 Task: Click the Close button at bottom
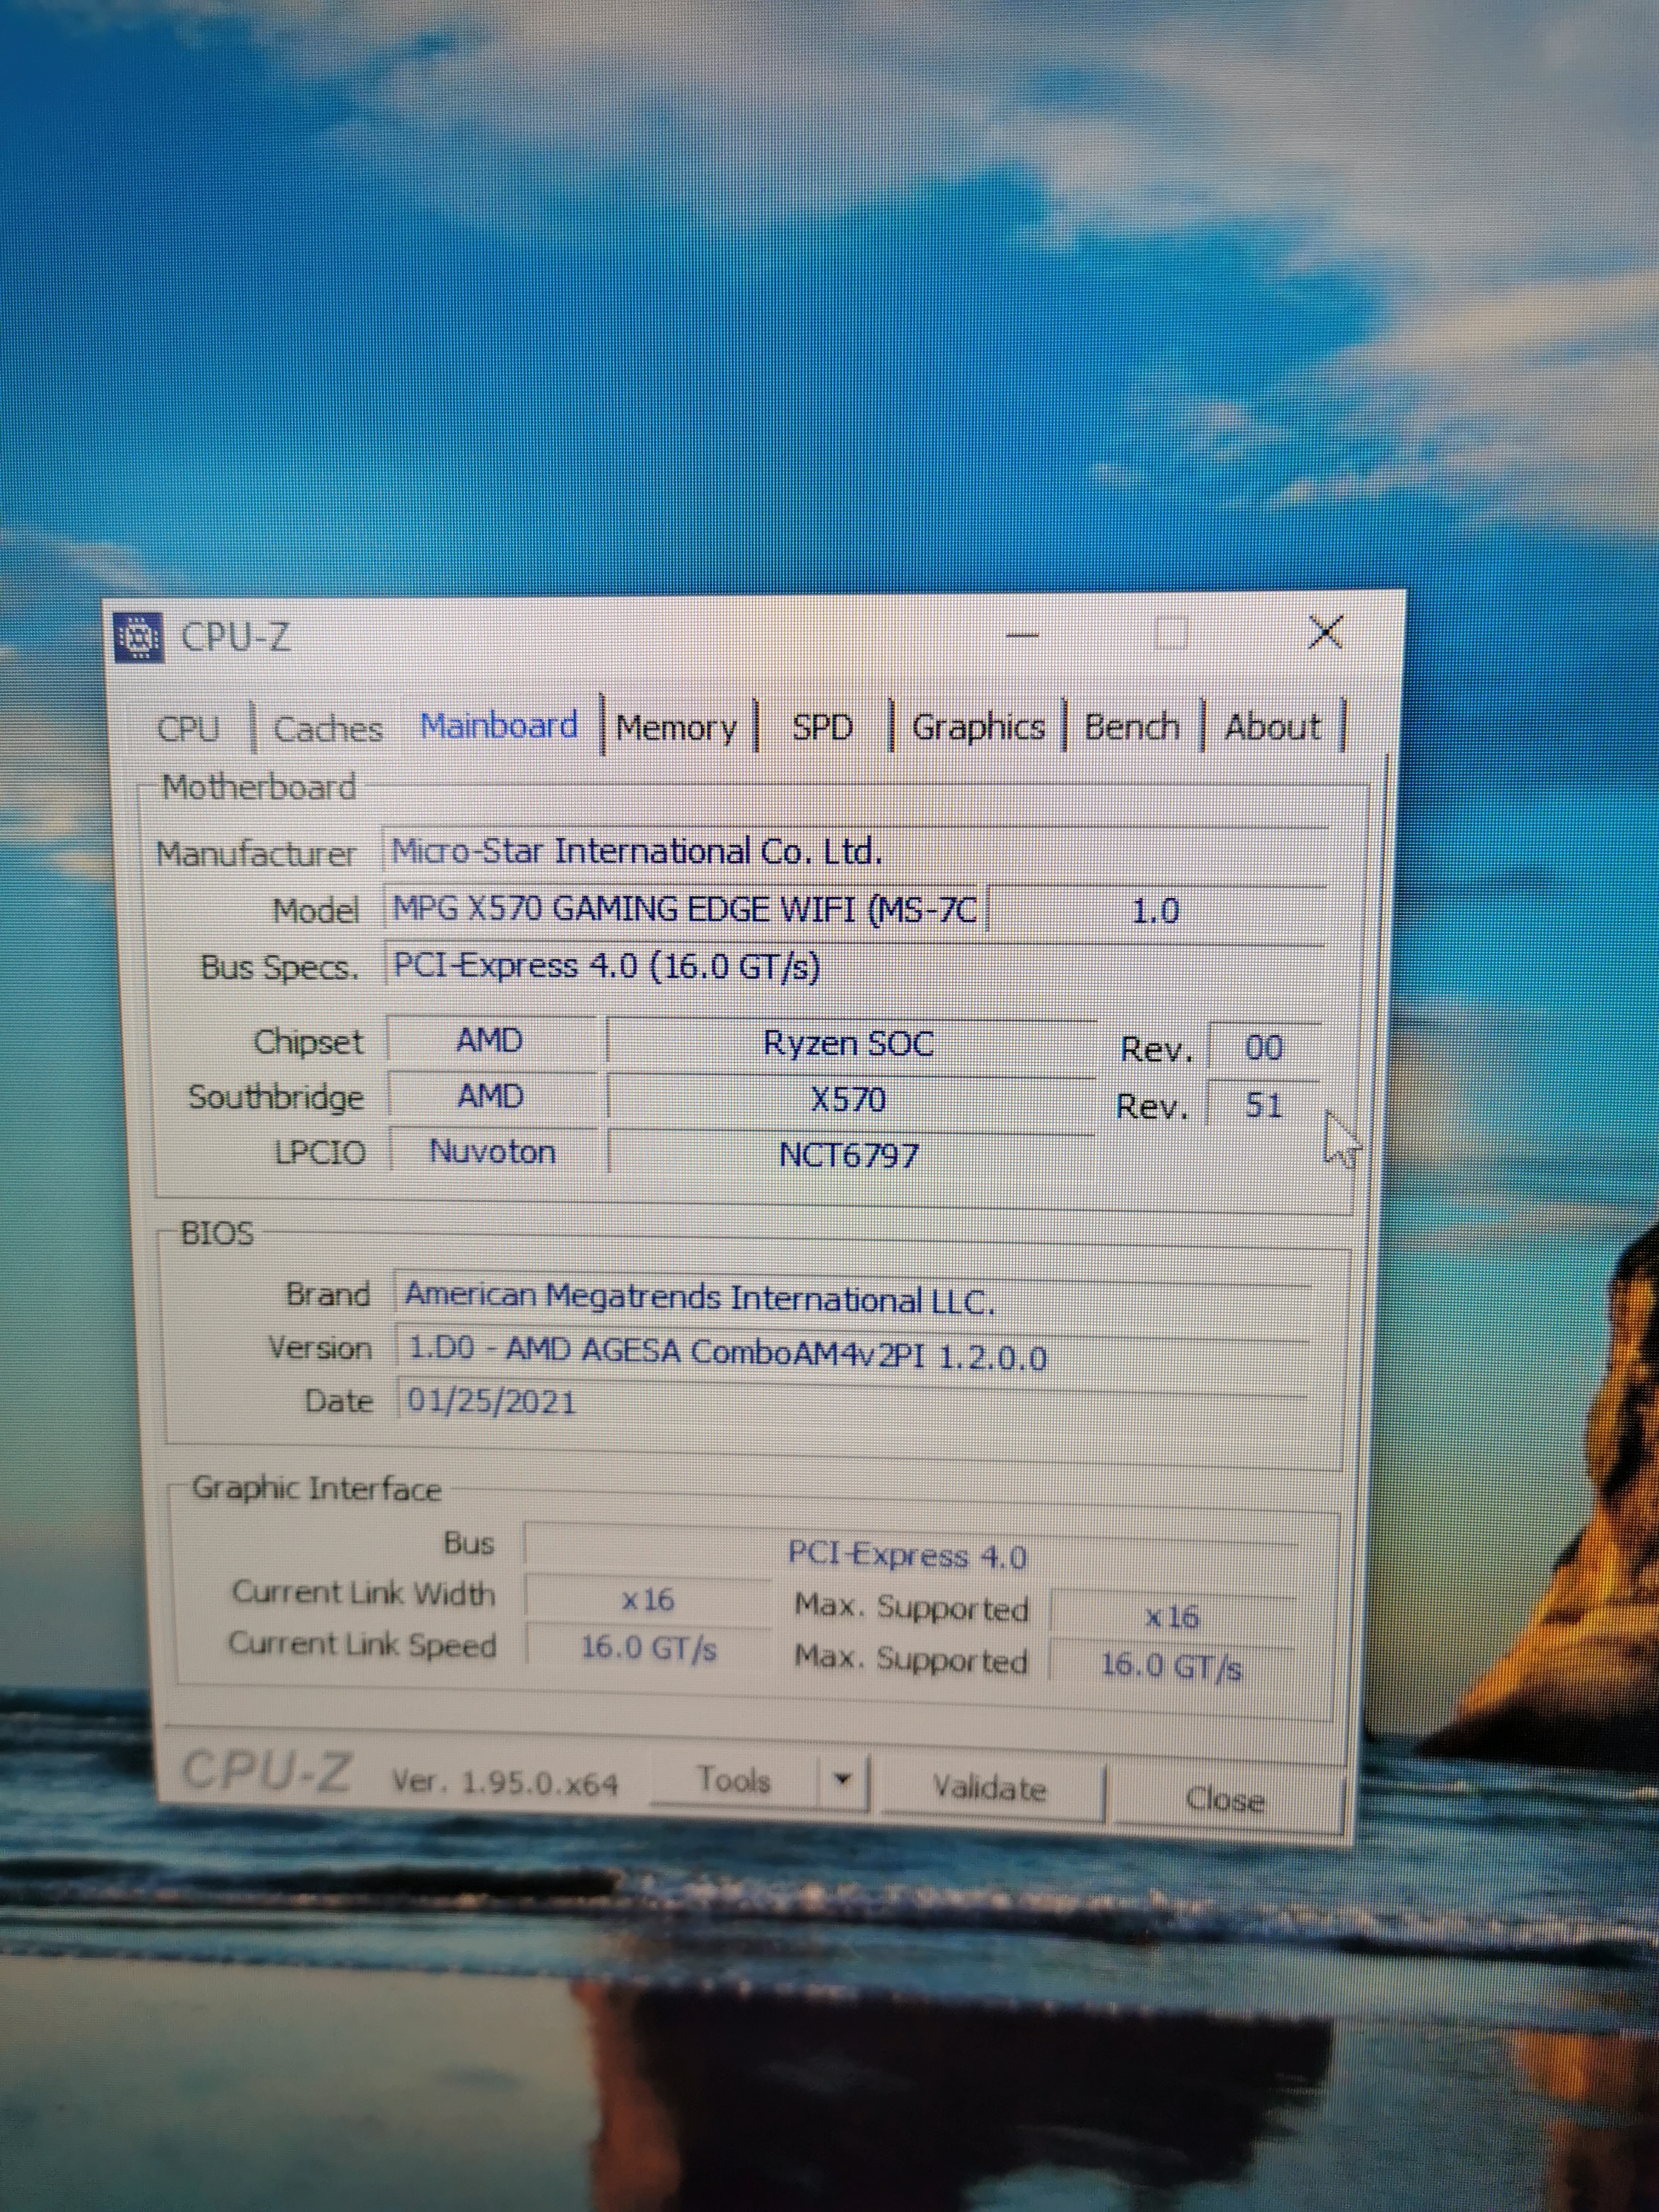[x=1225, y=1800]
